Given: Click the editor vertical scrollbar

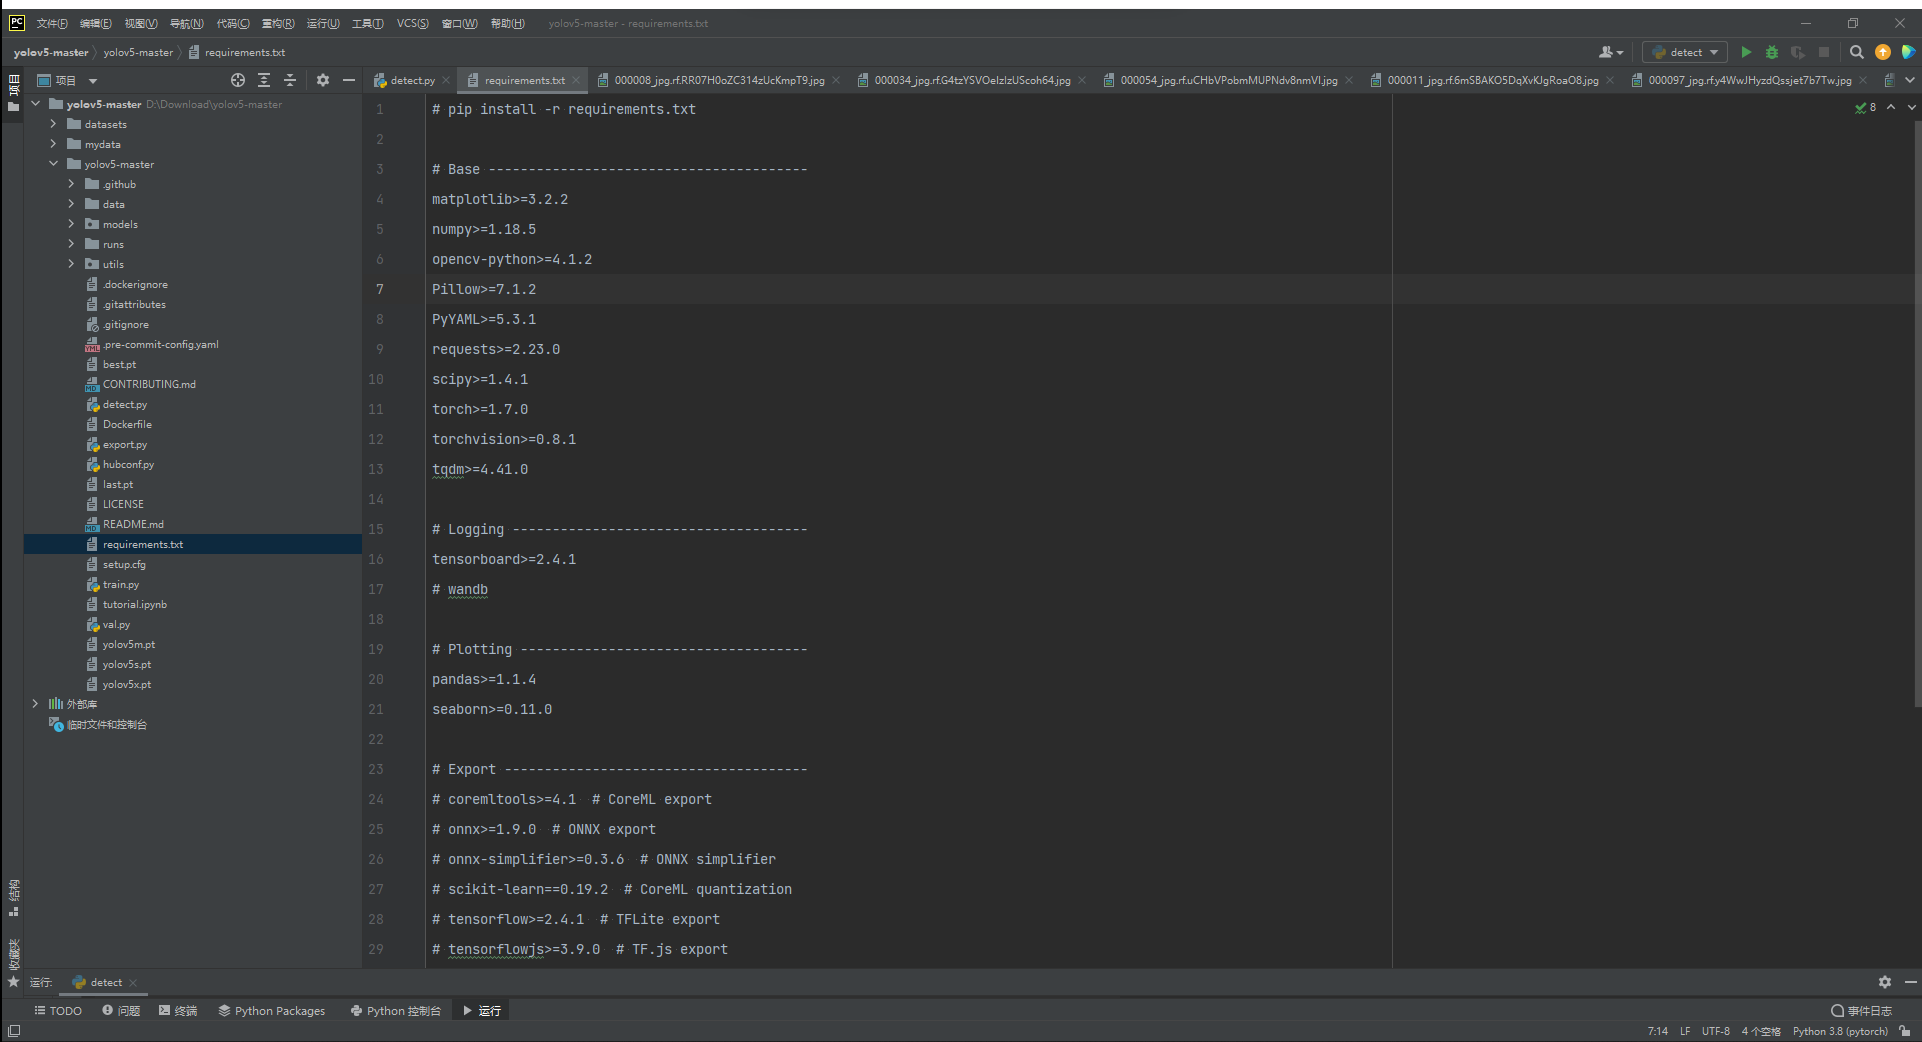Looking at the screenshot, I should (1916, 412).
